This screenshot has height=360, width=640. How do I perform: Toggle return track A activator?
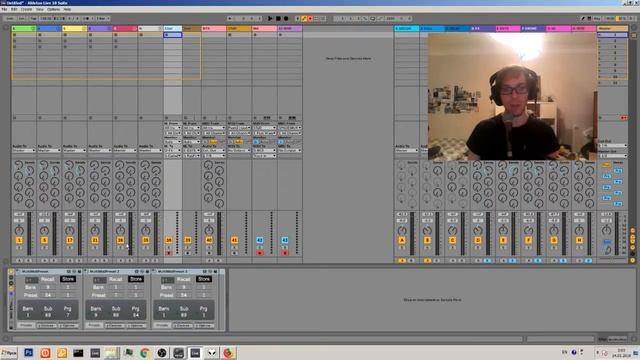point(402,240)
